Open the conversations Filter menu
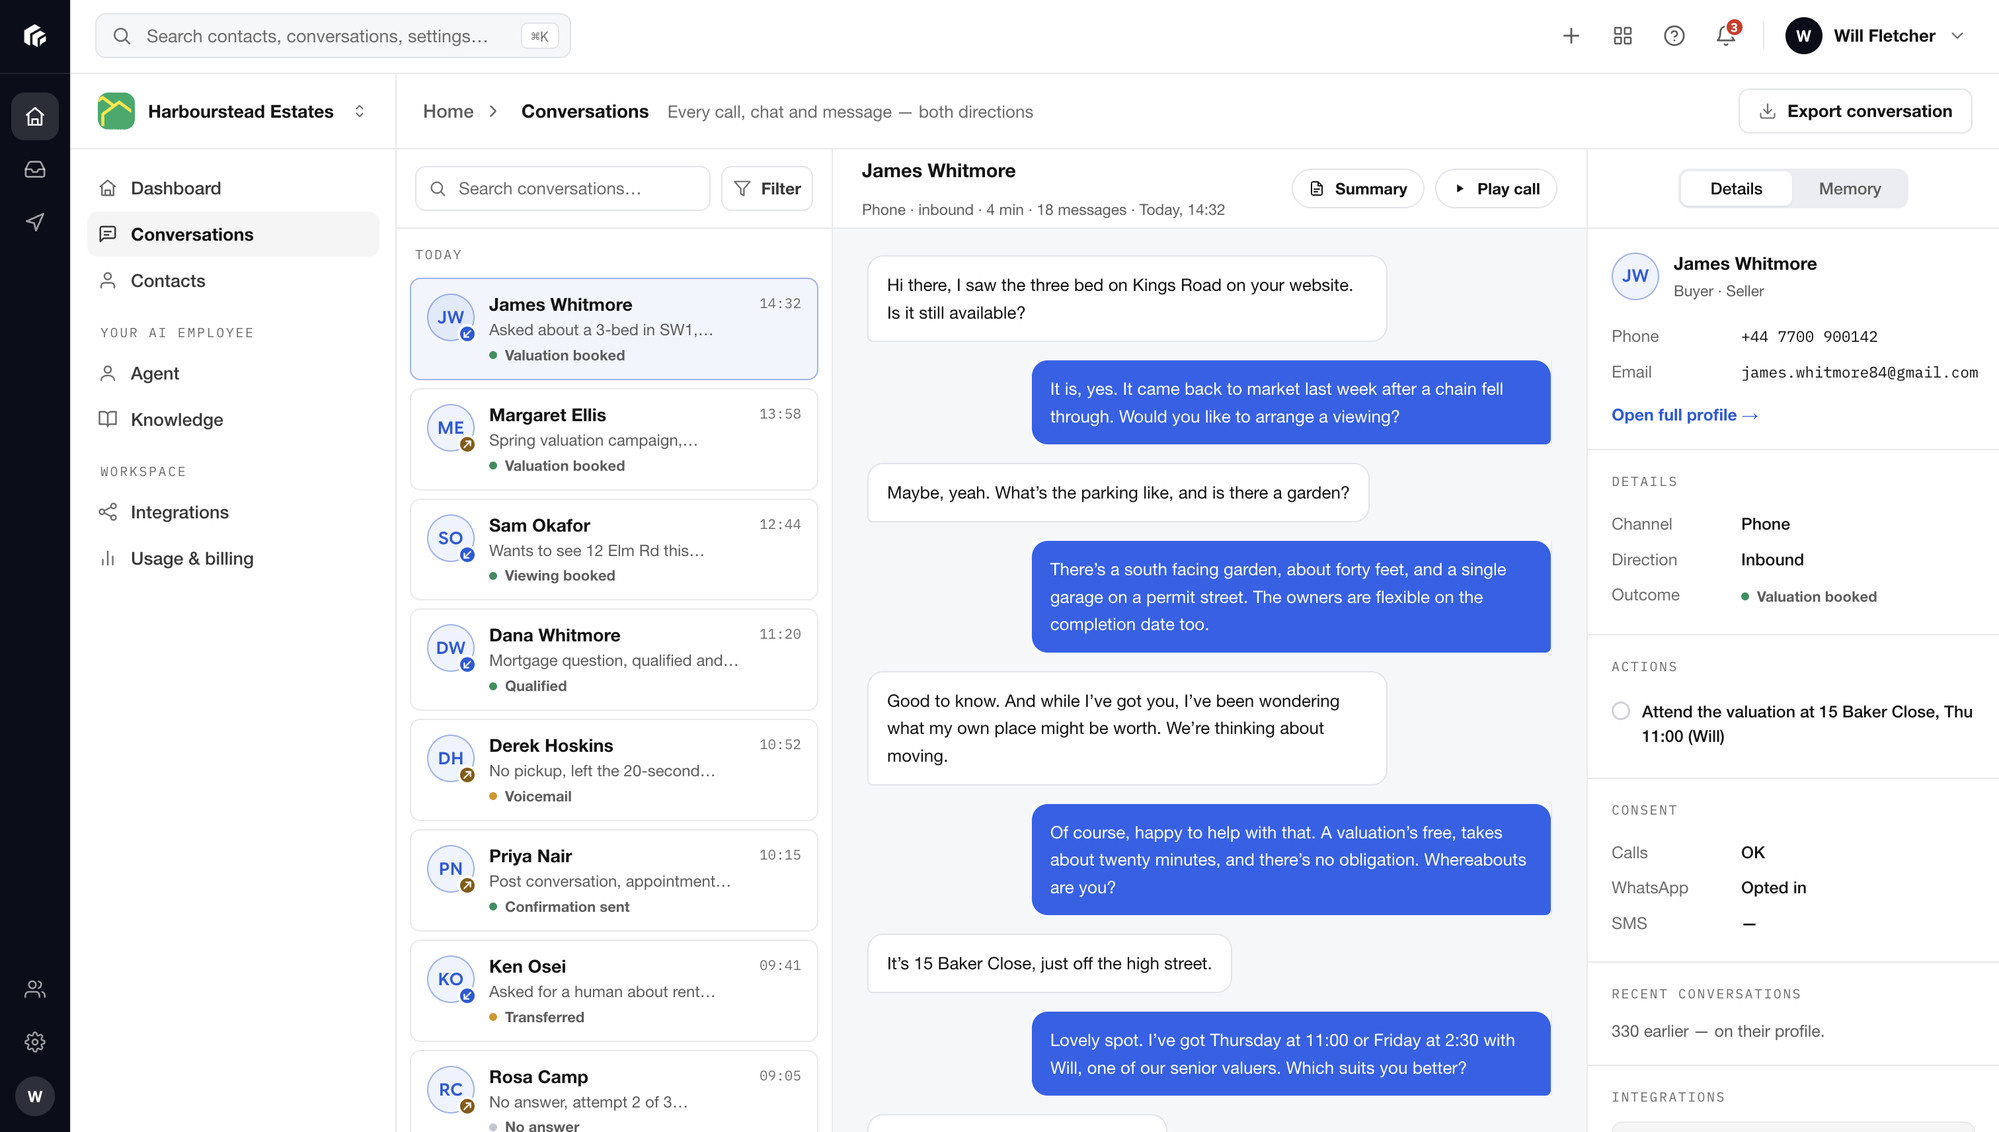This screenshot has width=1999, height=1132. (768, 188)
